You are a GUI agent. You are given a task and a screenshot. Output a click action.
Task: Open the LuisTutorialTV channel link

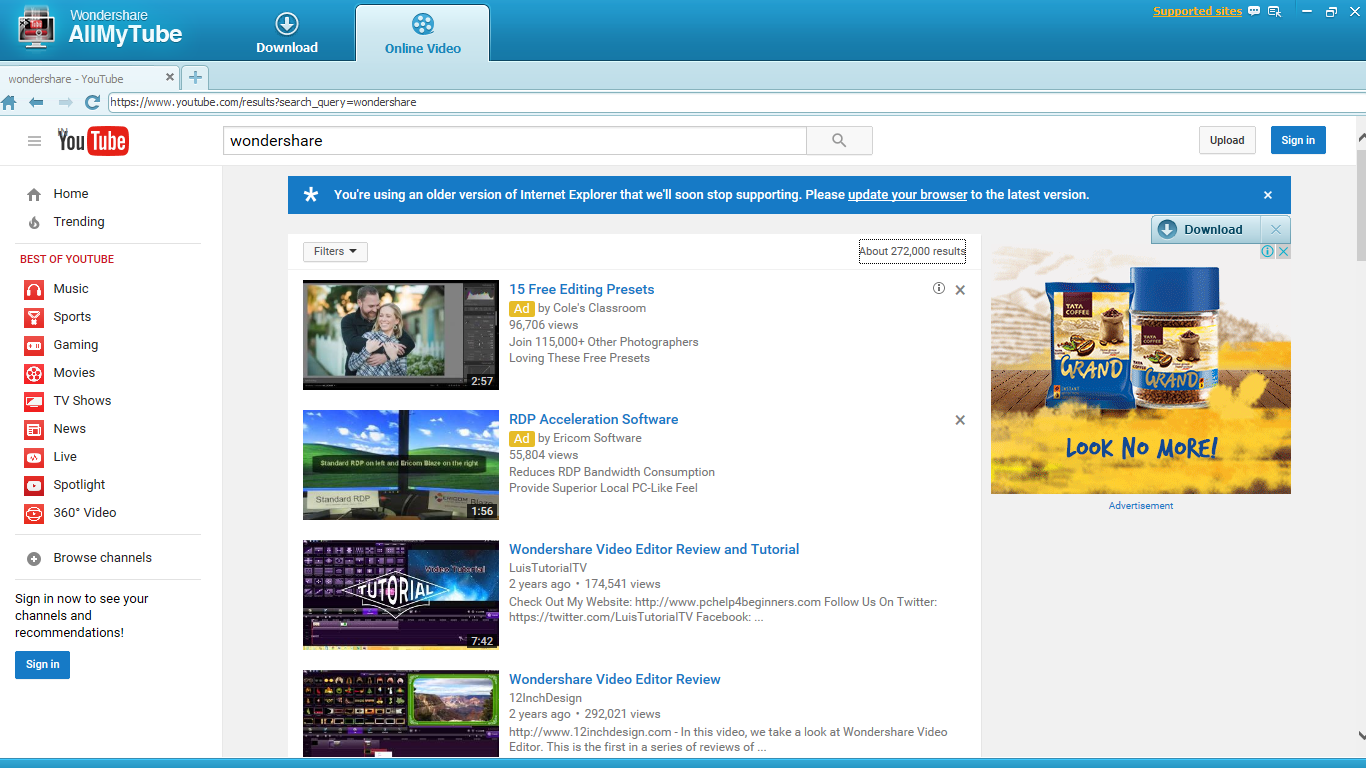click(x=548, y=568)
